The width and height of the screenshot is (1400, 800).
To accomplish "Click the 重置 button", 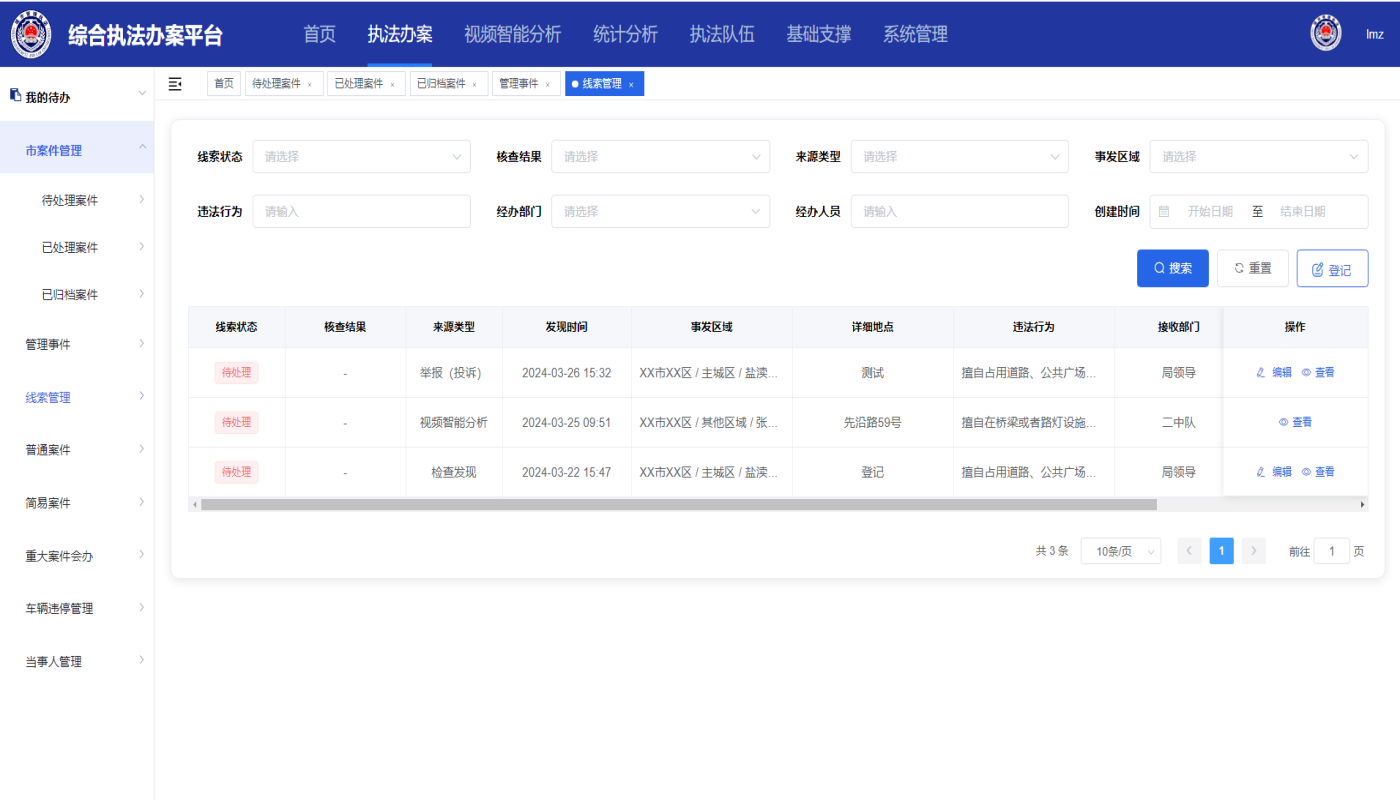I will pyautogui.click(x=1253, y=268).
